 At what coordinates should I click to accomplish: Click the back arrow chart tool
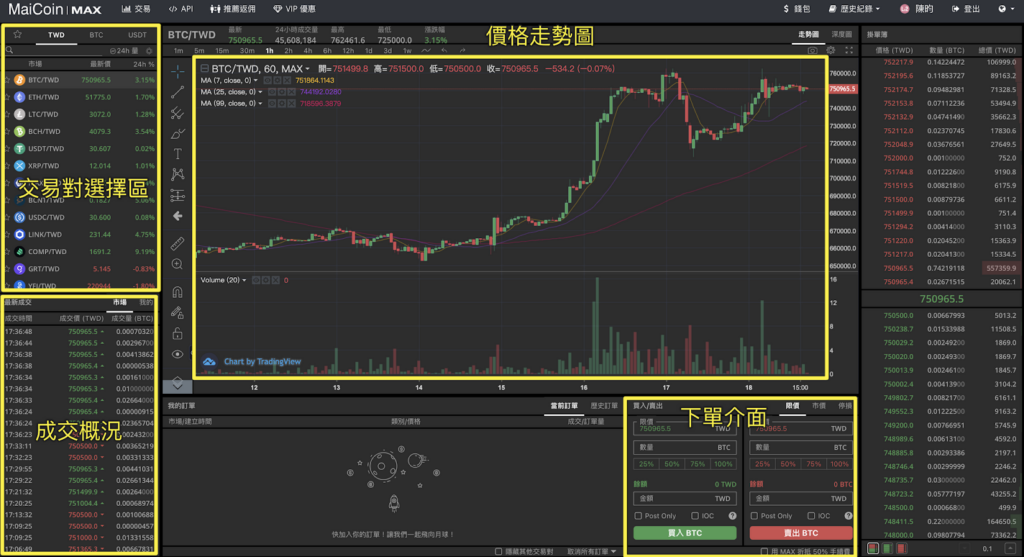pos(177,216)
